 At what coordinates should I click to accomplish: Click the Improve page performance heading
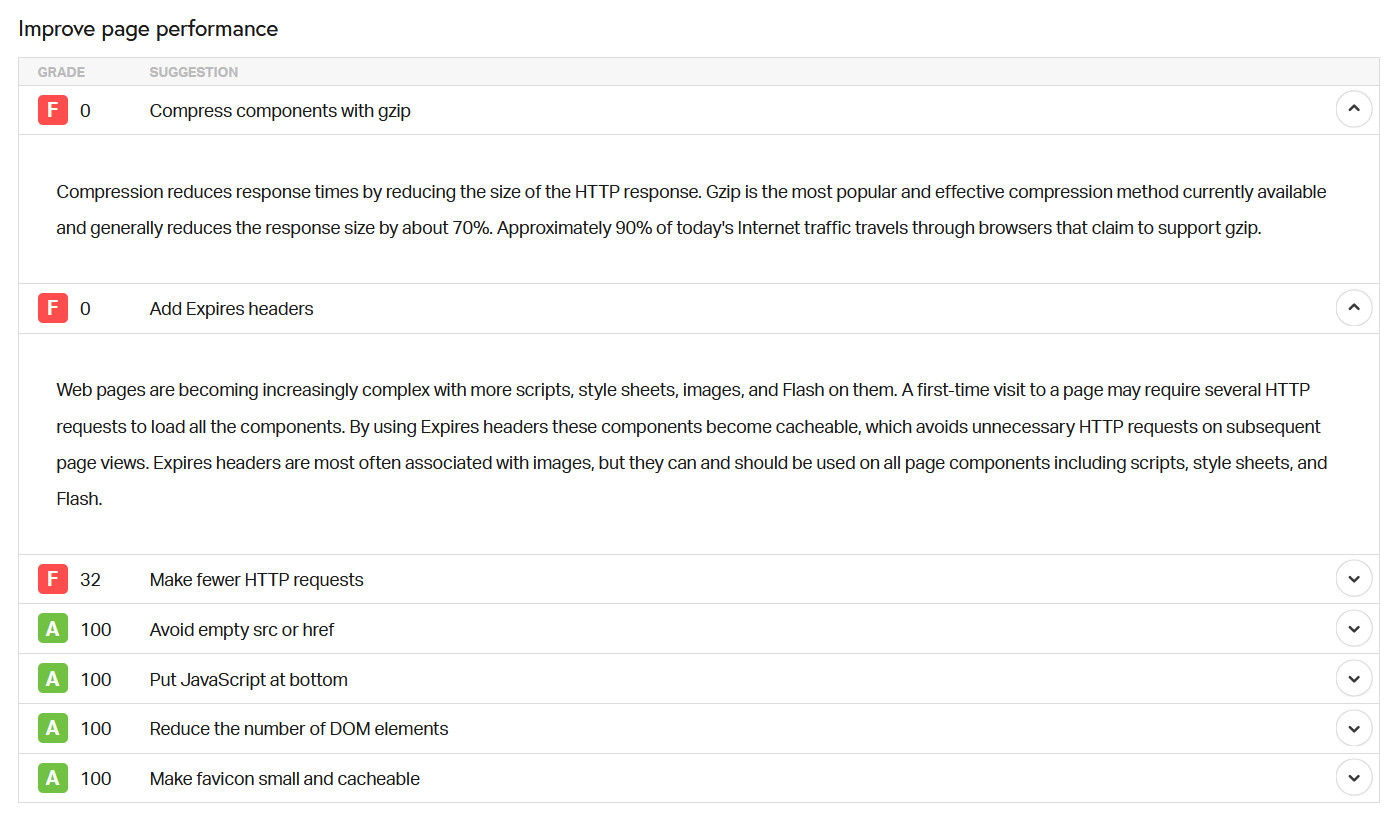click(148, 28)
